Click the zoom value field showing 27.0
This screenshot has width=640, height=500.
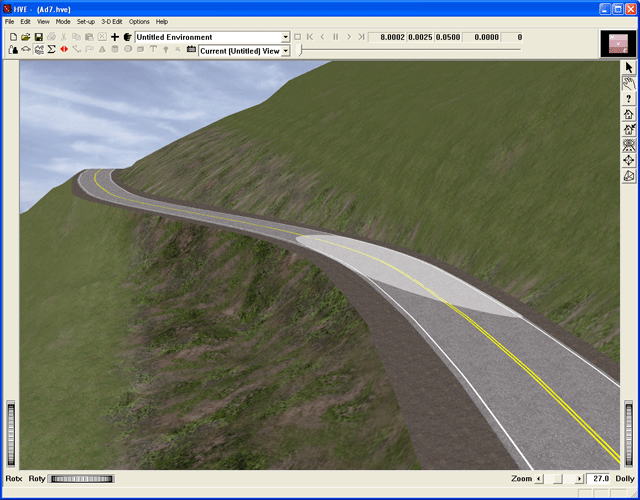point(598,479)
